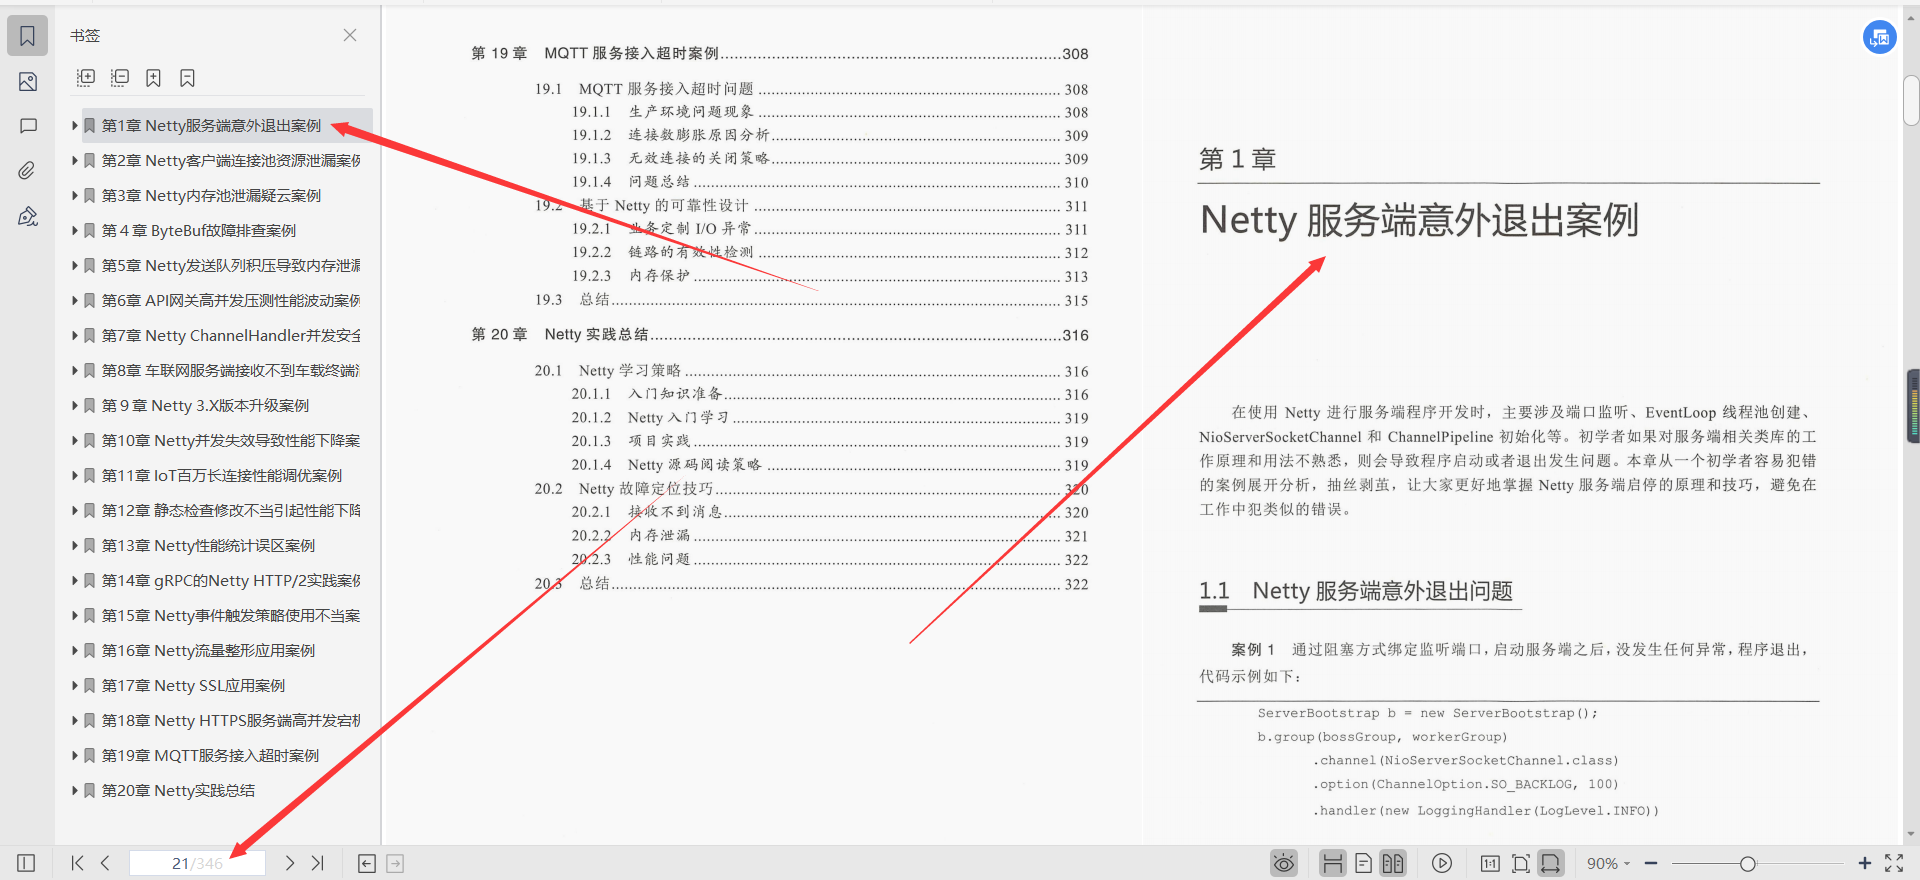Go to previous page
Image resolution: width=1920 pixels, height=880 pixels.
(x=105, y=863)
